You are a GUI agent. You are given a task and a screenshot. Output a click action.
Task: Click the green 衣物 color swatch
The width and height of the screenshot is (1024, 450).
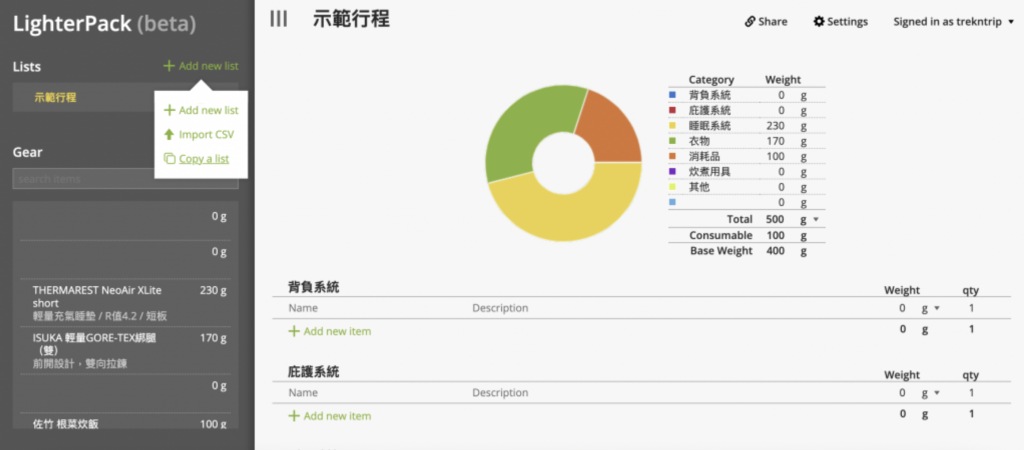(673, 141)
